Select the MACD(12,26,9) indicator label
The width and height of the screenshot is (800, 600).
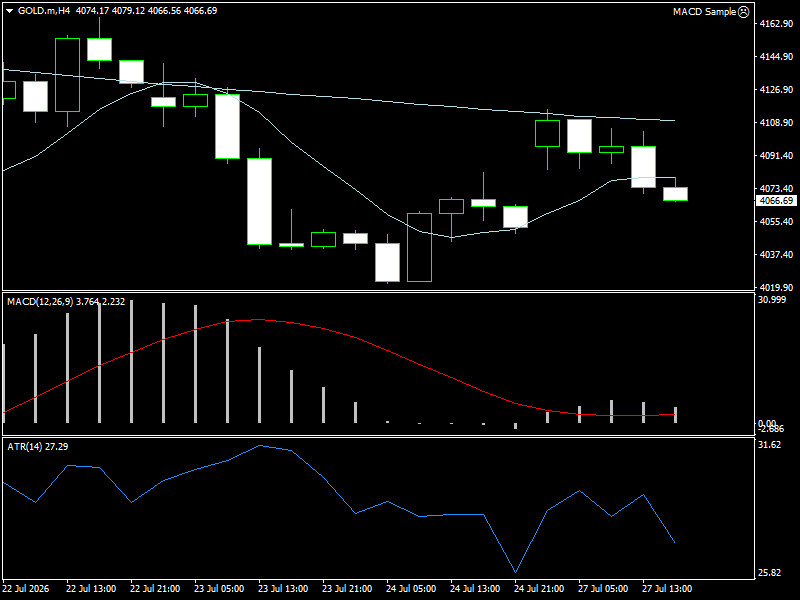tap(40, 302)
